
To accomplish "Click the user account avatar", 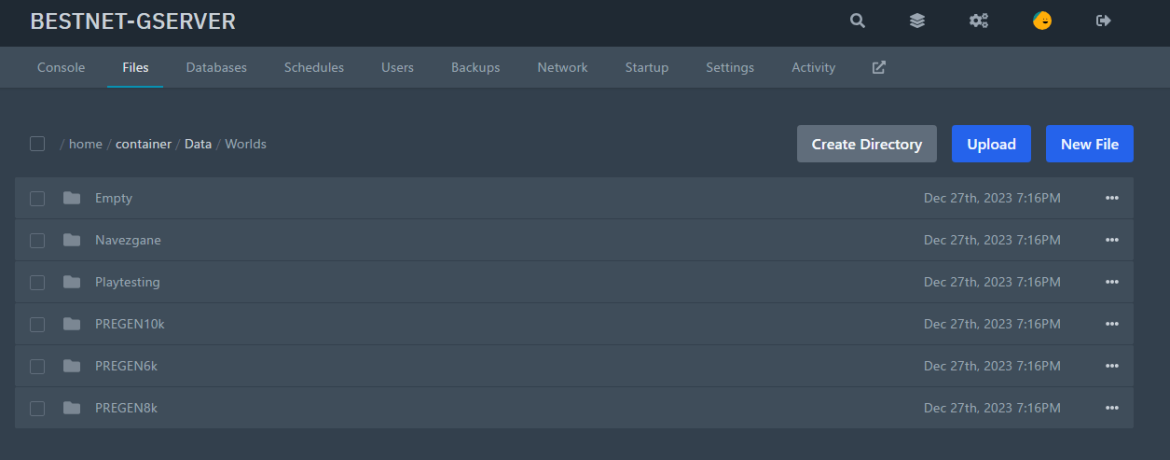I will tap(1042, 21).
